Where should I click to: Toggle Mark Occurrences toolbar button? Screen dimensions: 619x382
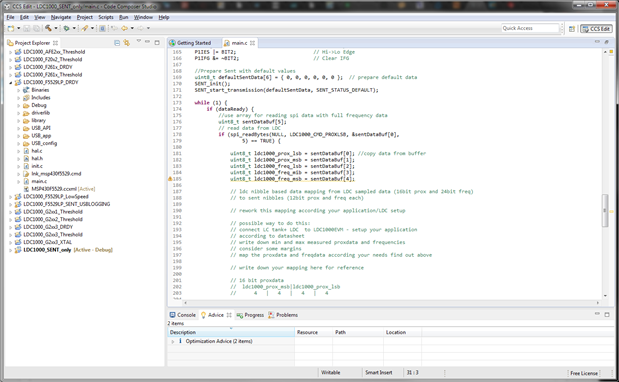[102, 28]
